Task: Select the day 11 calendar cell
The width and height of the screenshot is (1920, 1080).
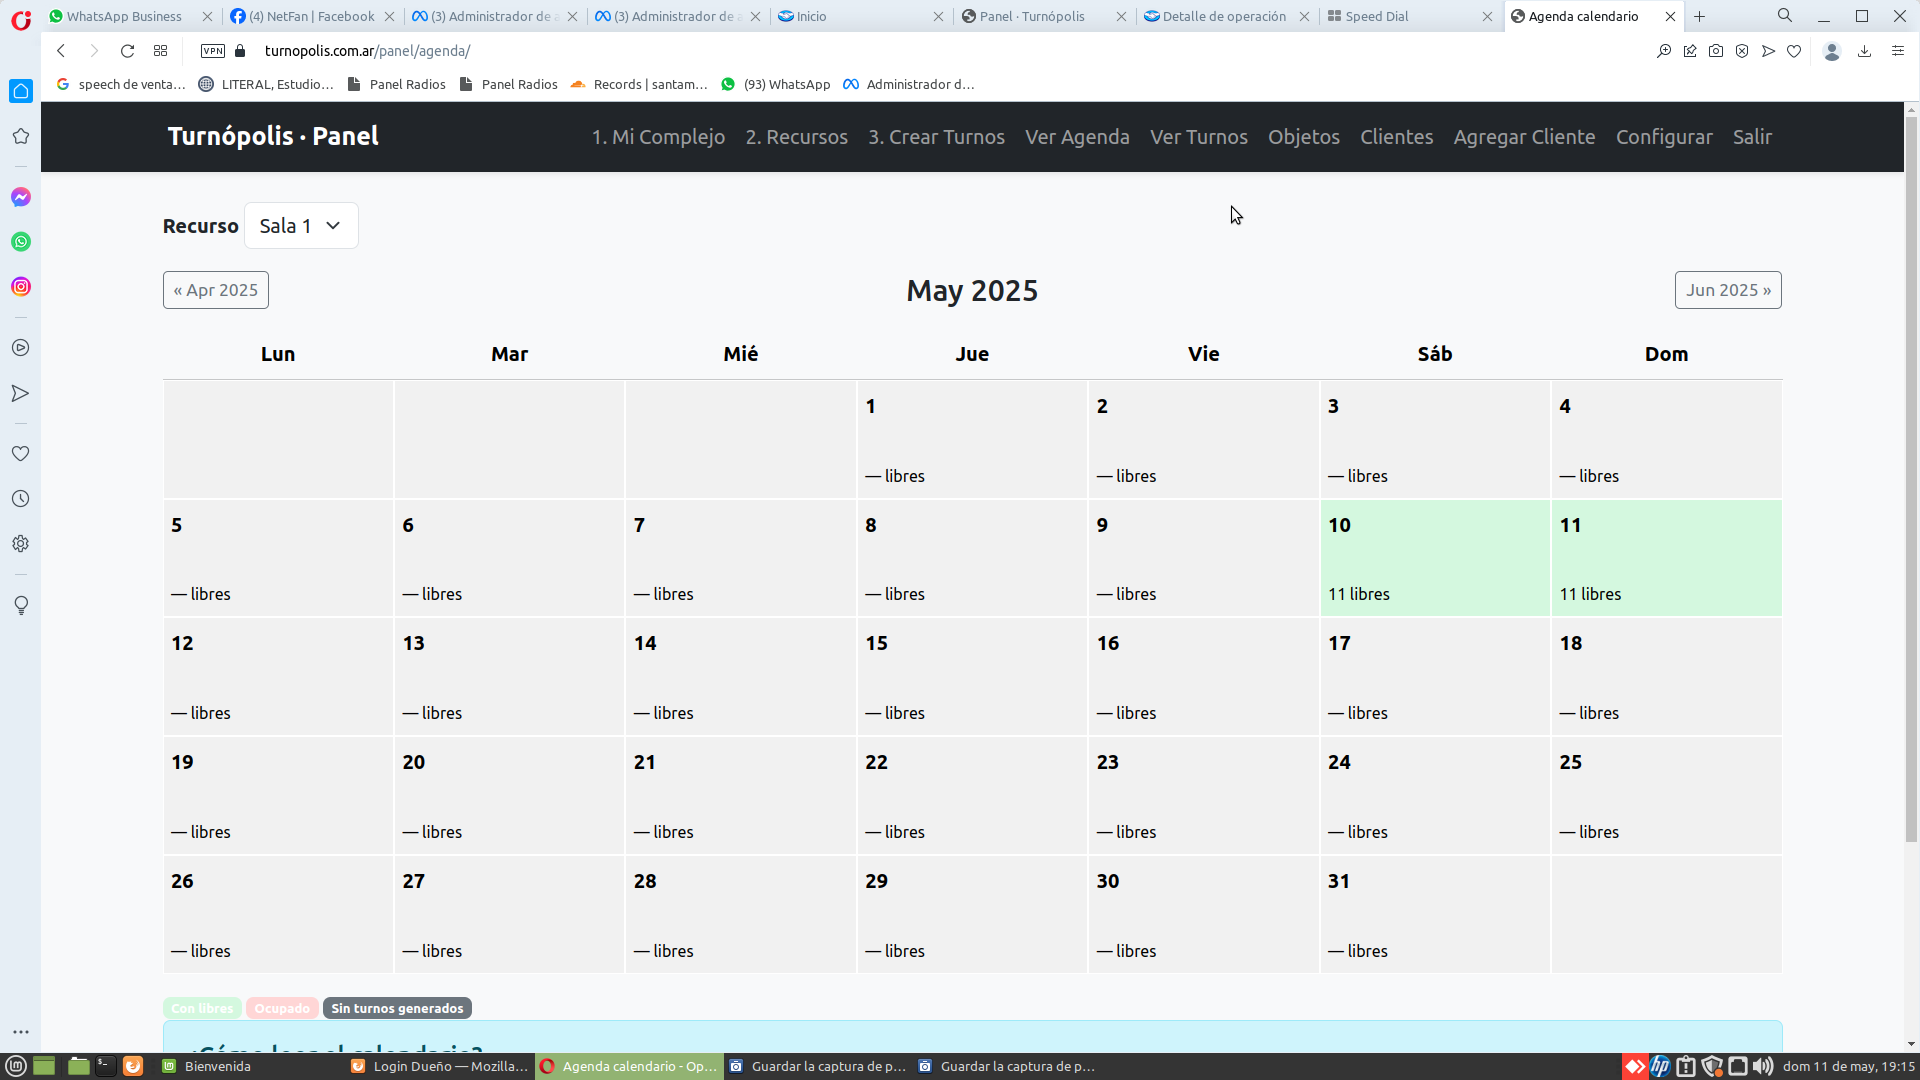Action: click(1666, 558)
